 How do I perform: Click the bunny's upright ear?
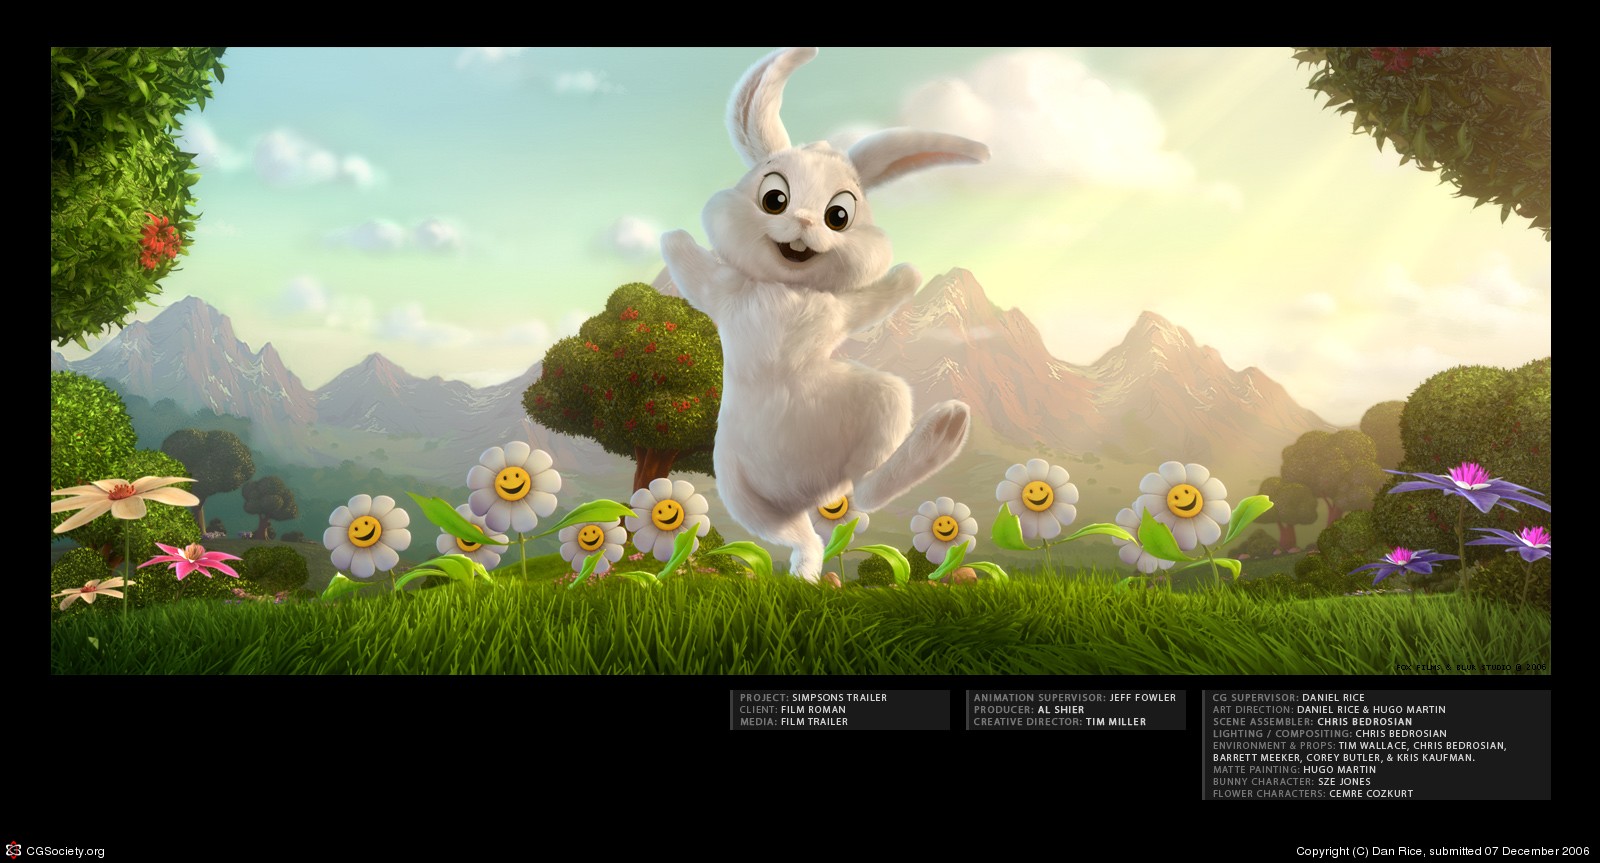click(762, 105)
